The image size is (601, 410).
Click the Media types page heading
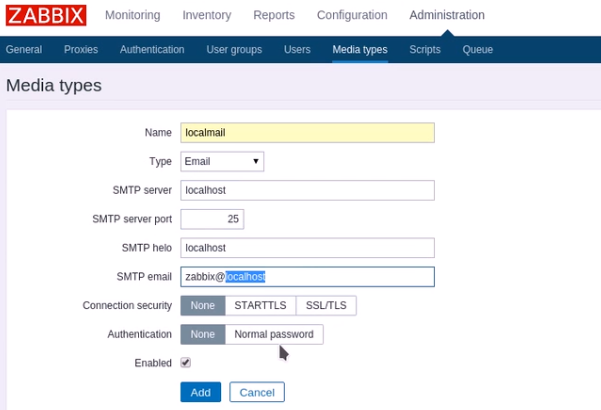(x=54, y=85)
